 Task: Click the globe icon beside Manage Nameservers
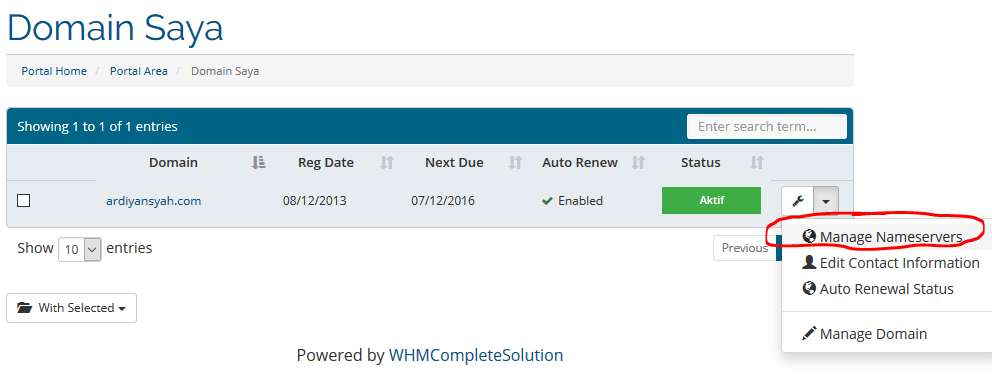809,236
